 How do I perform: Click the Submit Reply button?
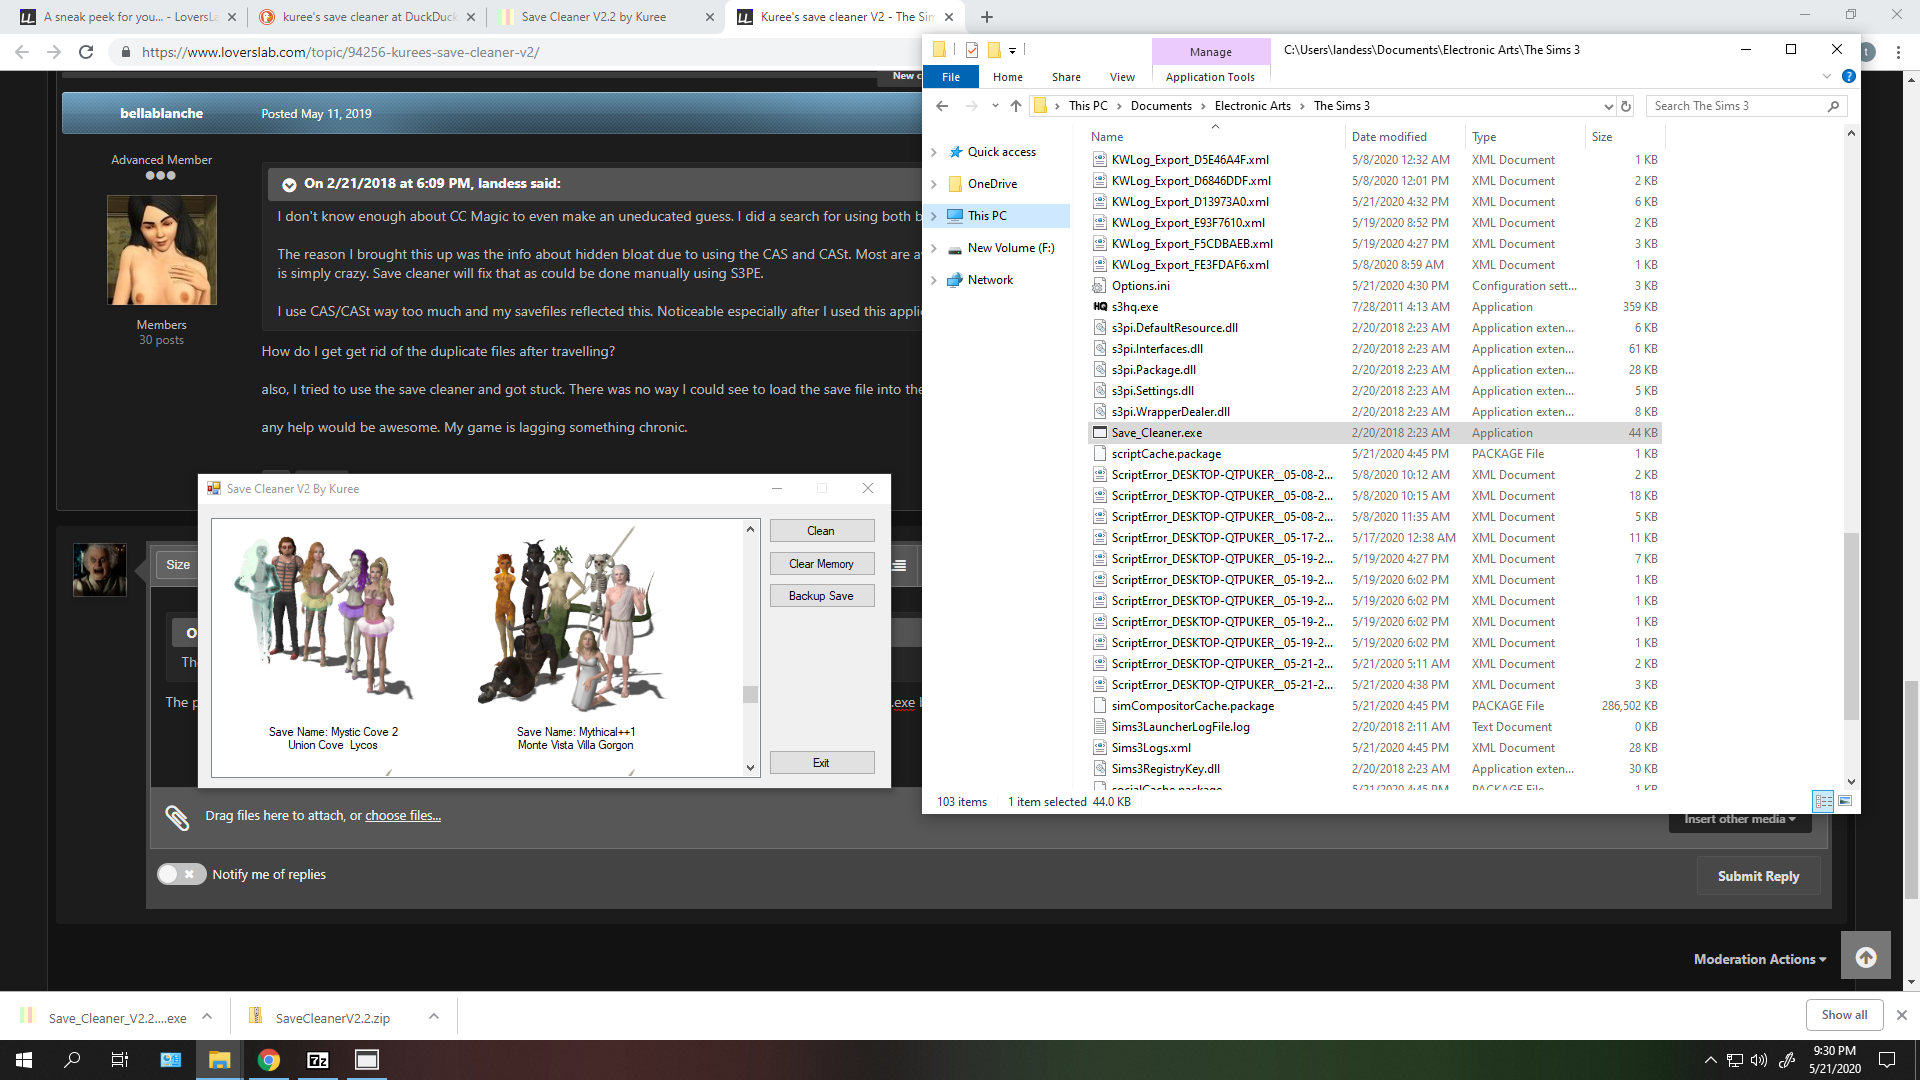point(1758,876)
